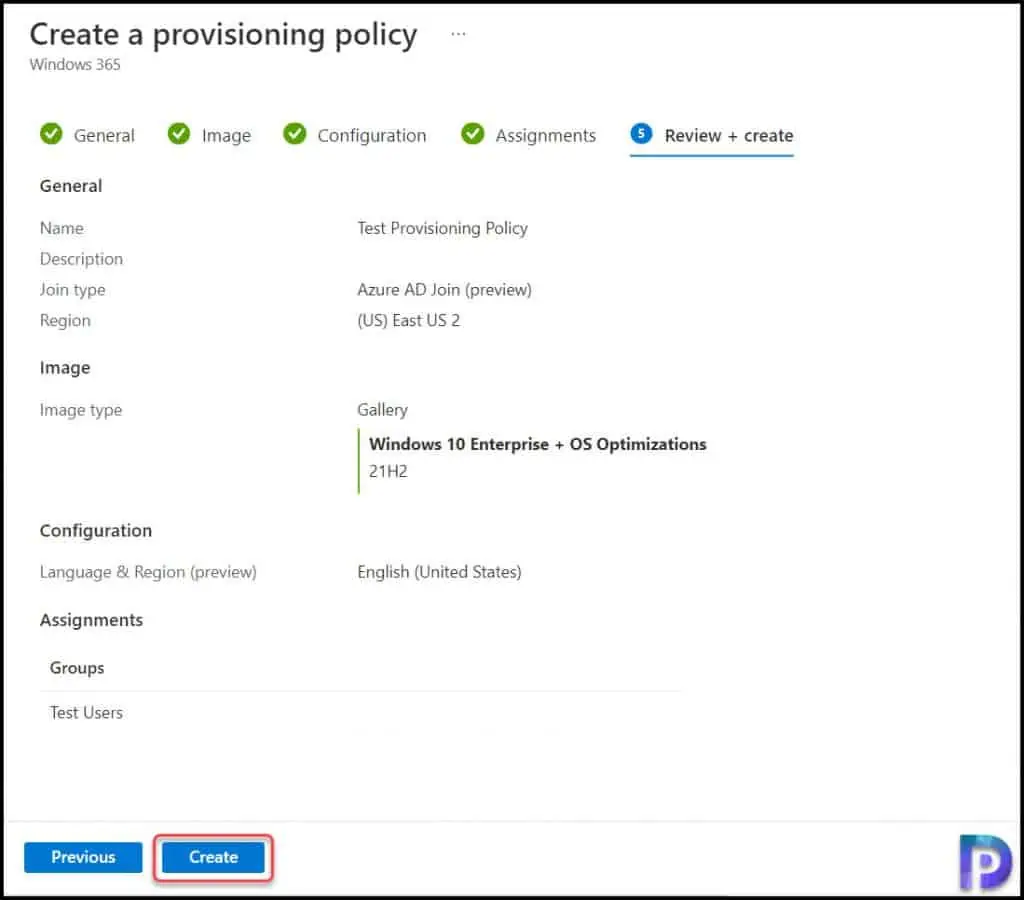
Task: Click the Description label
Action: point(81,259)
